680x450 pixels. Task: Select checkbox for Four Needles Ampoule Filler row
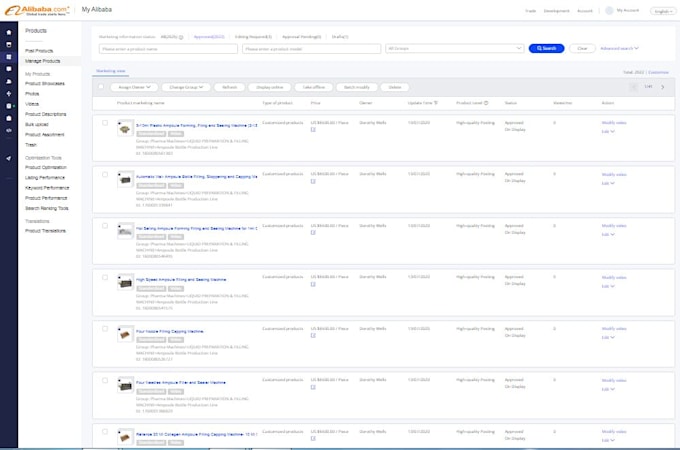click(105, 381)
